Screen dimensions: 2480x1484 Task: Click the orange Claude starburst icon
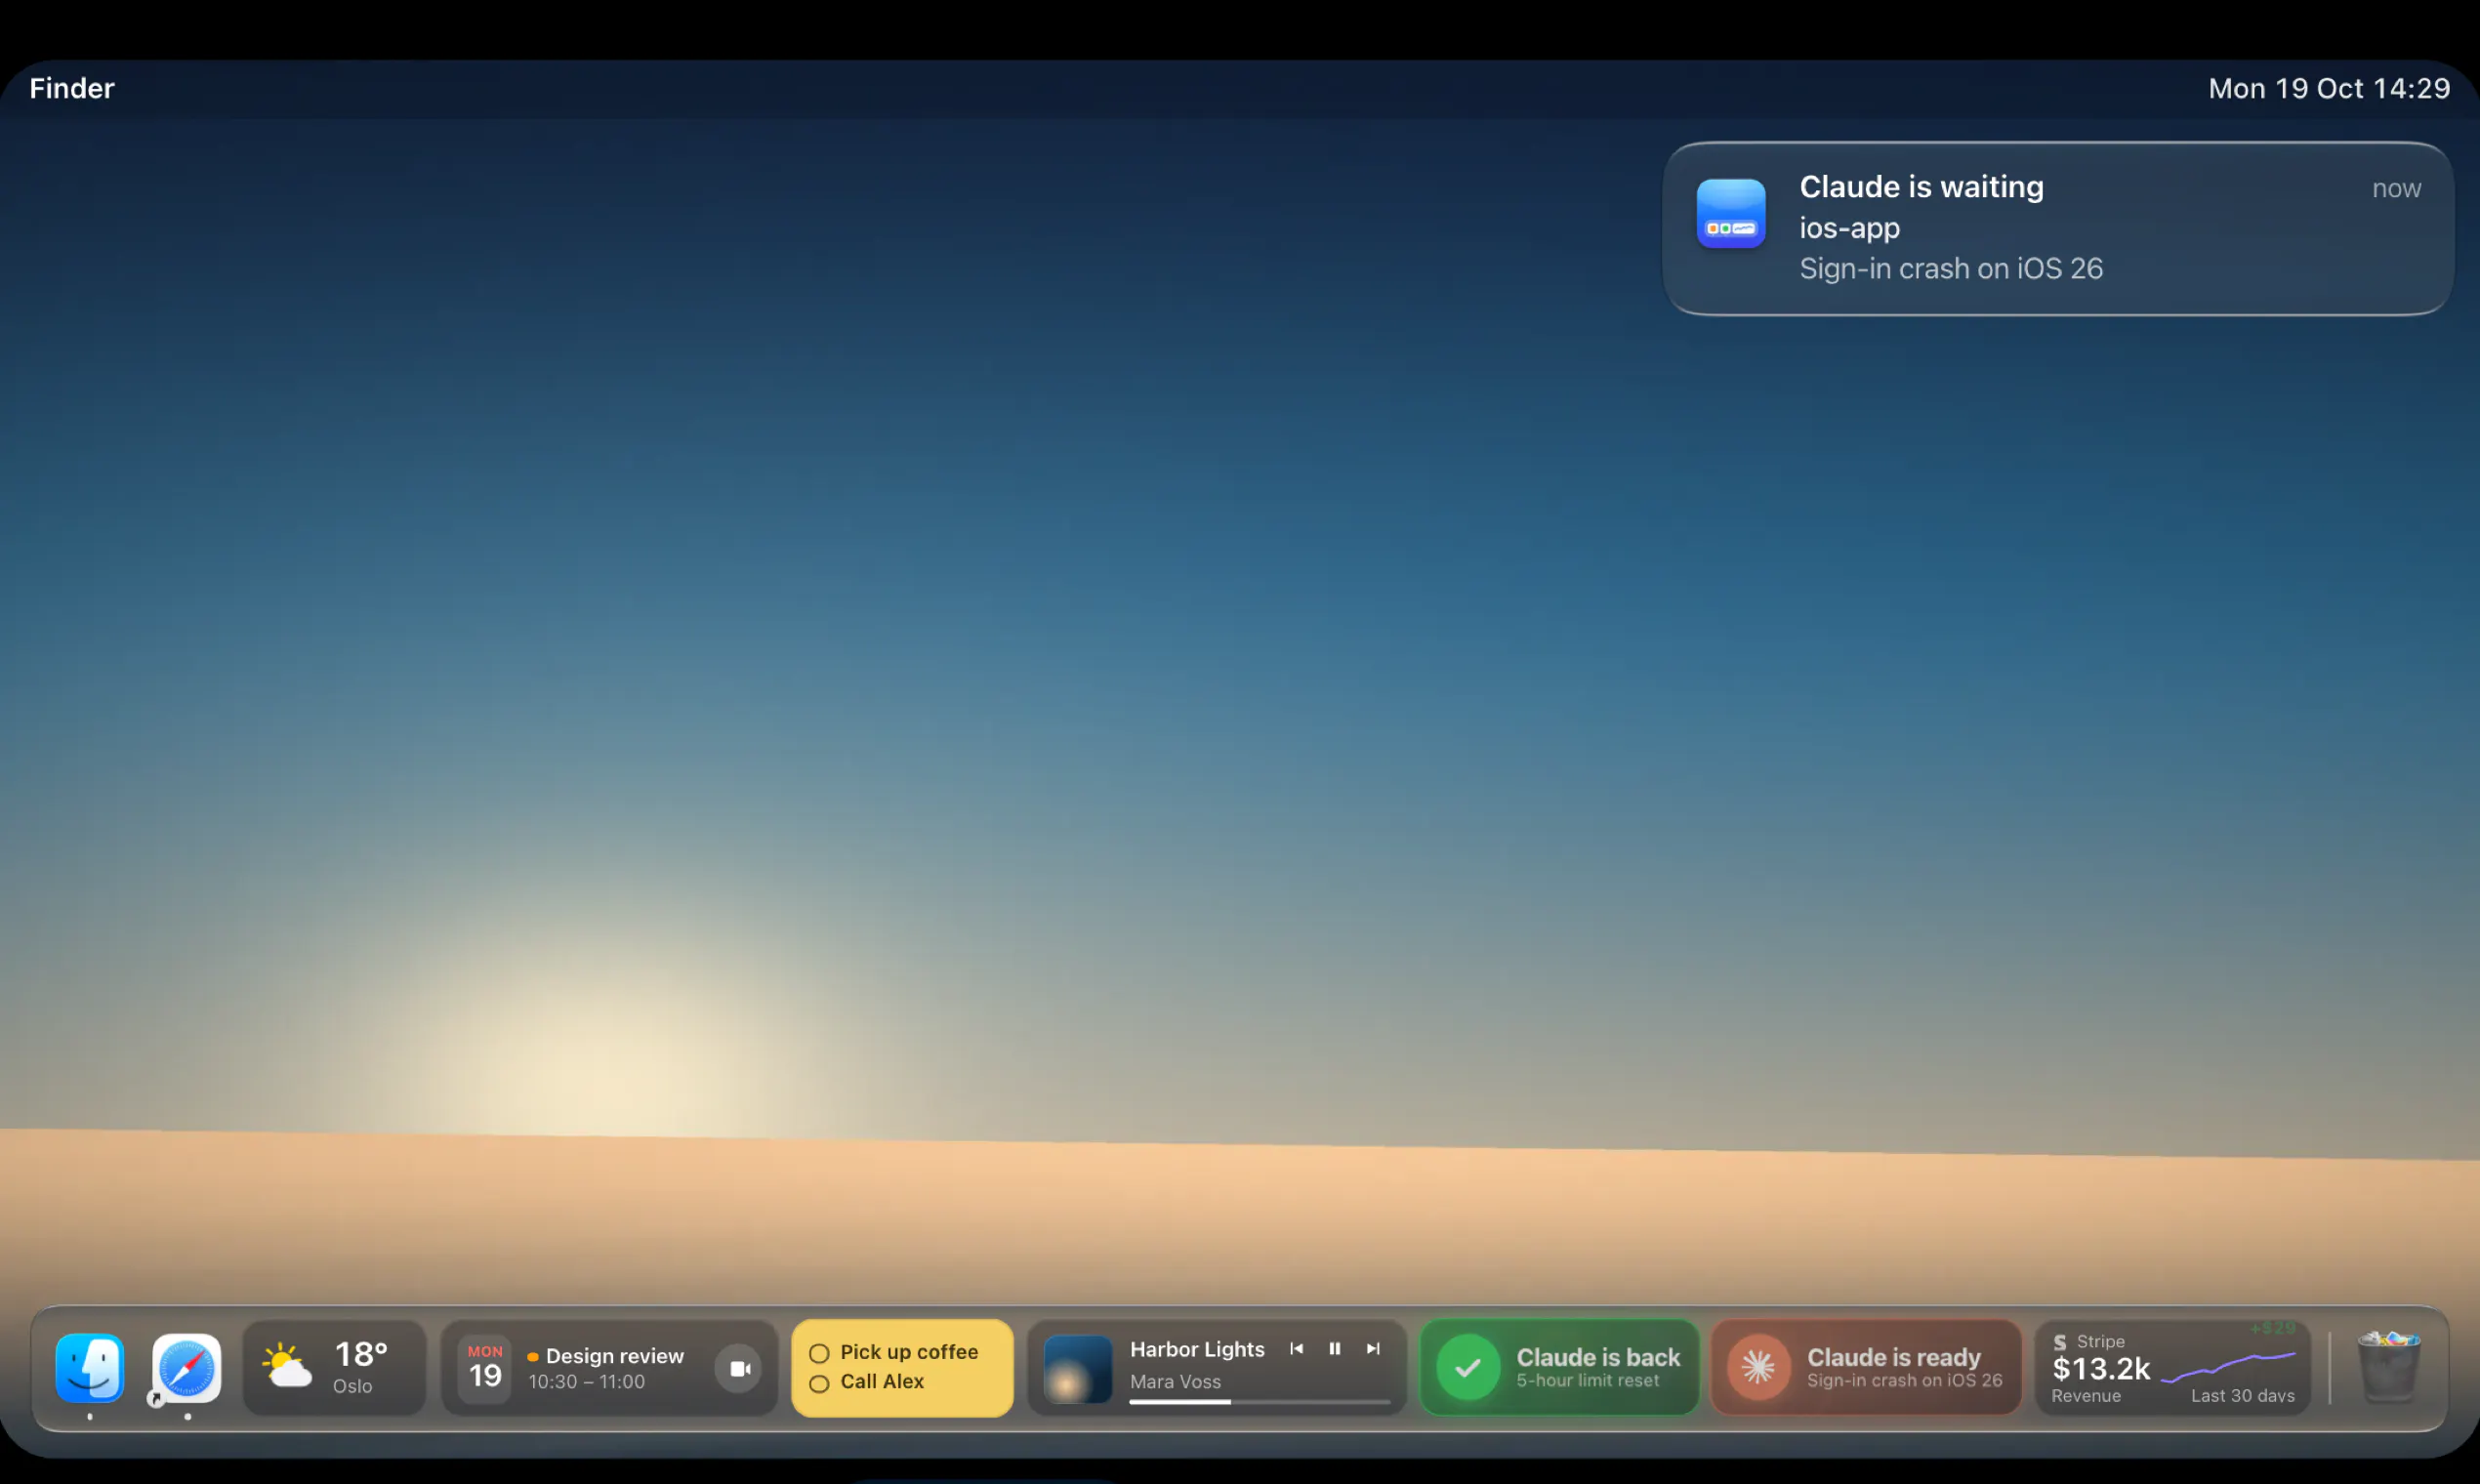pos(1759,1367)
